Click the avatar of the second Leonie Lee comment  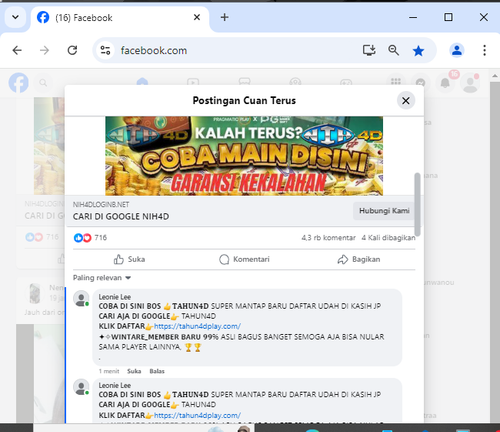(x=81, y=387)
